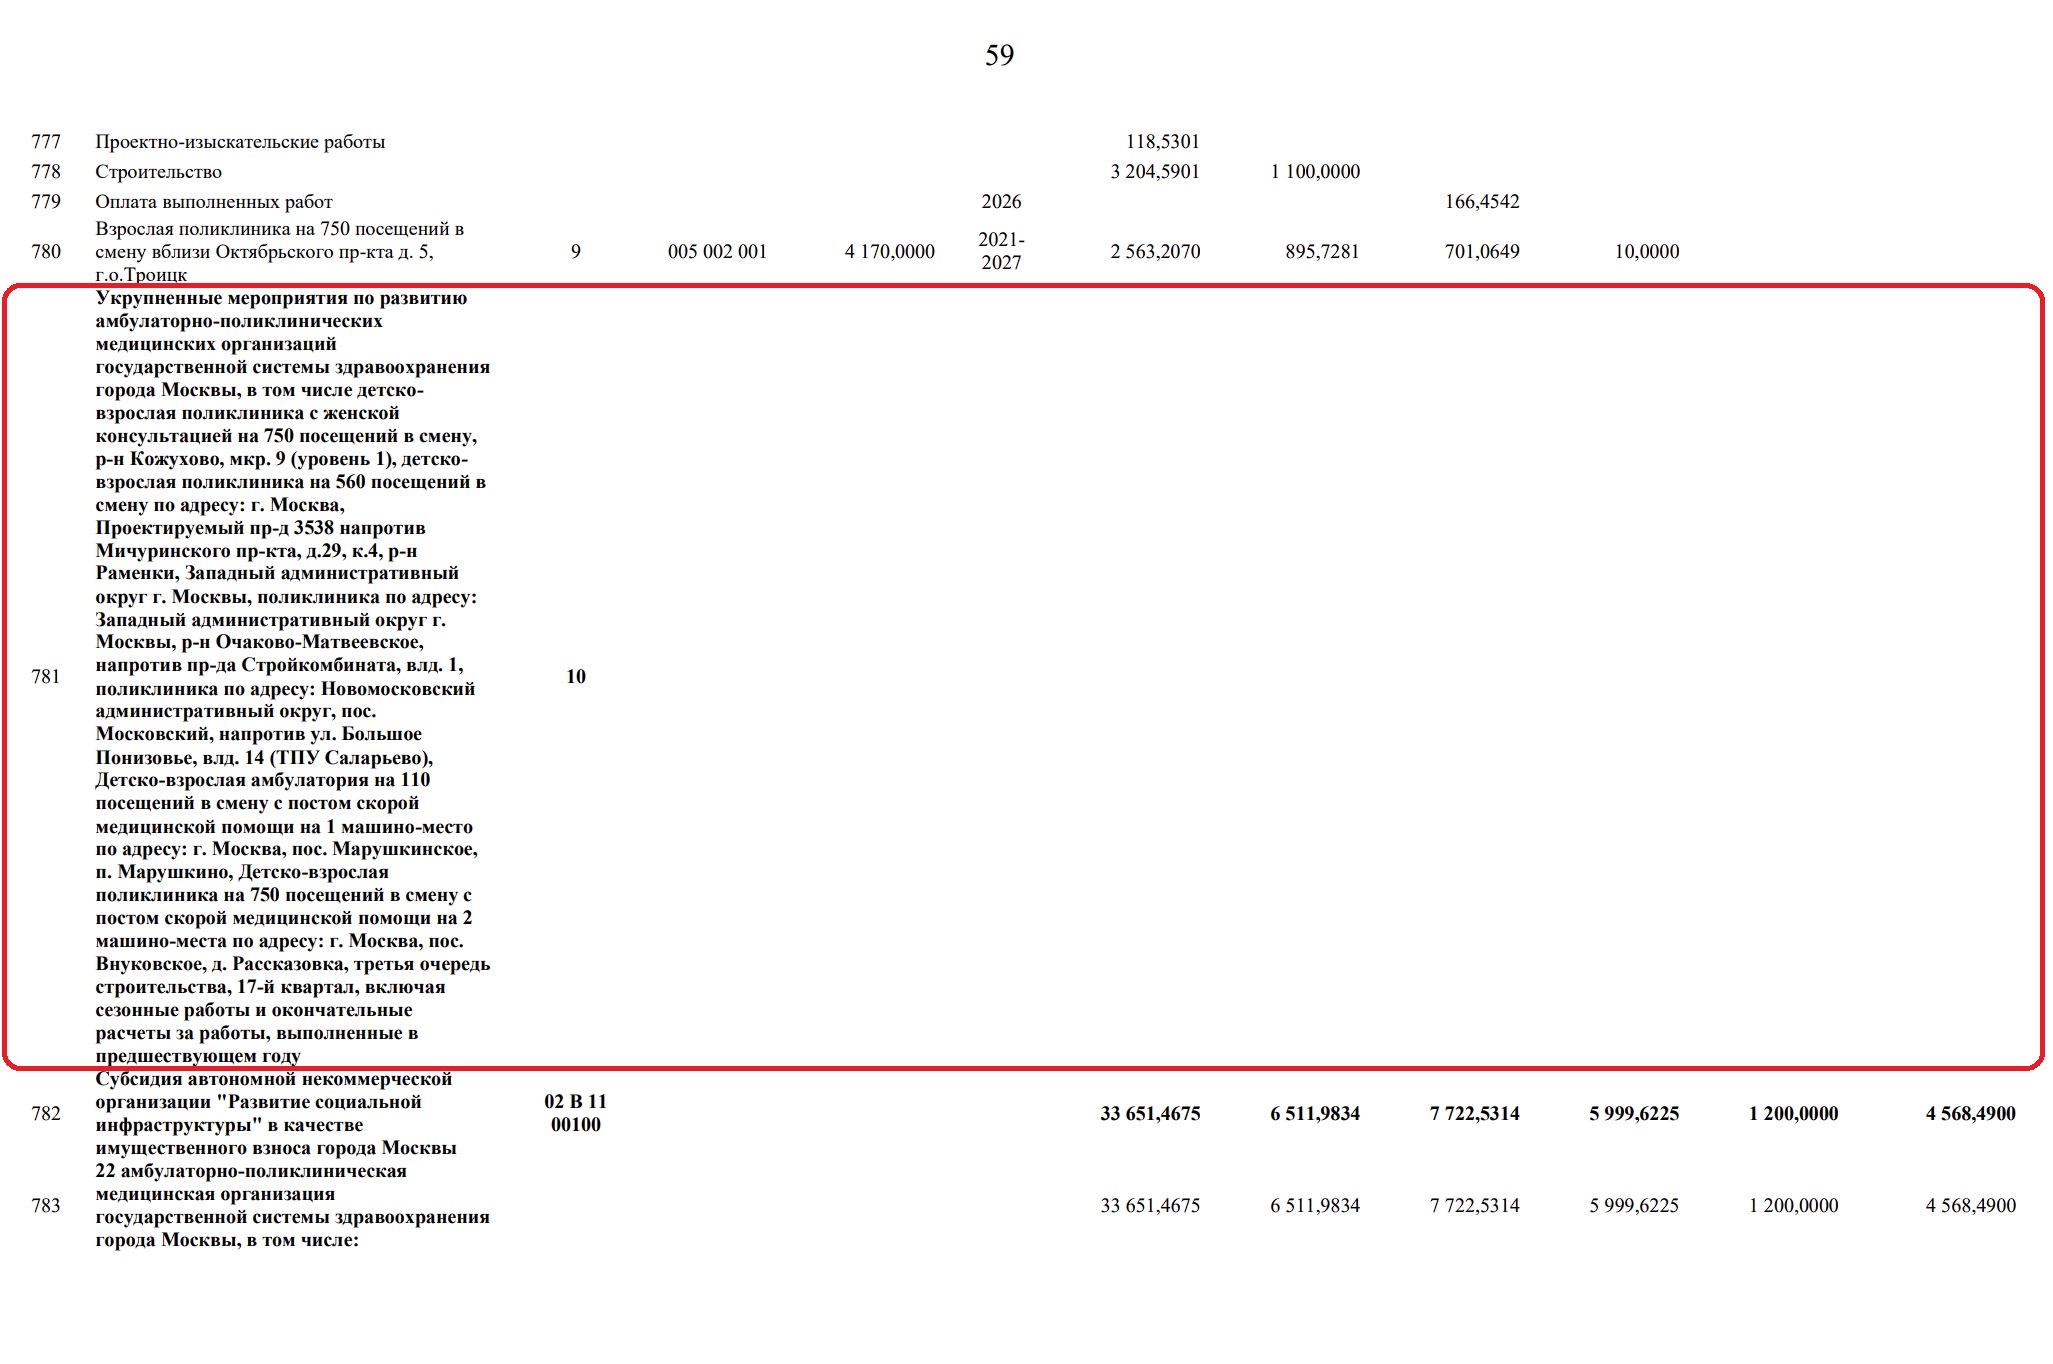Click the period 2021-2027 cell
Screen dimensions: 2053x1364
pyautogui.click(x=1001, y=251)
